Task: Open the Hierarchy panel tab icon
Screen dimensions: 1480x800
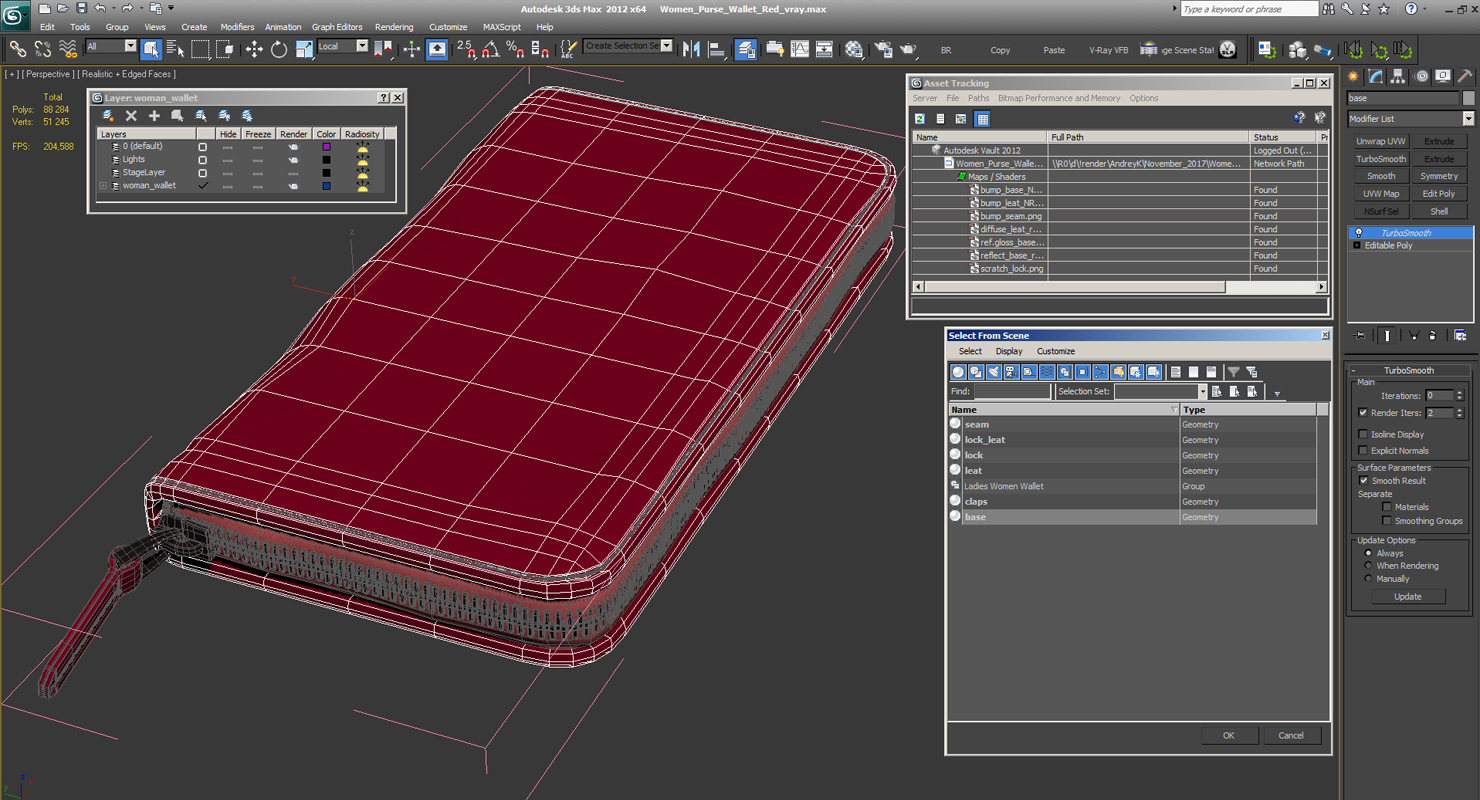Action: point(1398,76)
